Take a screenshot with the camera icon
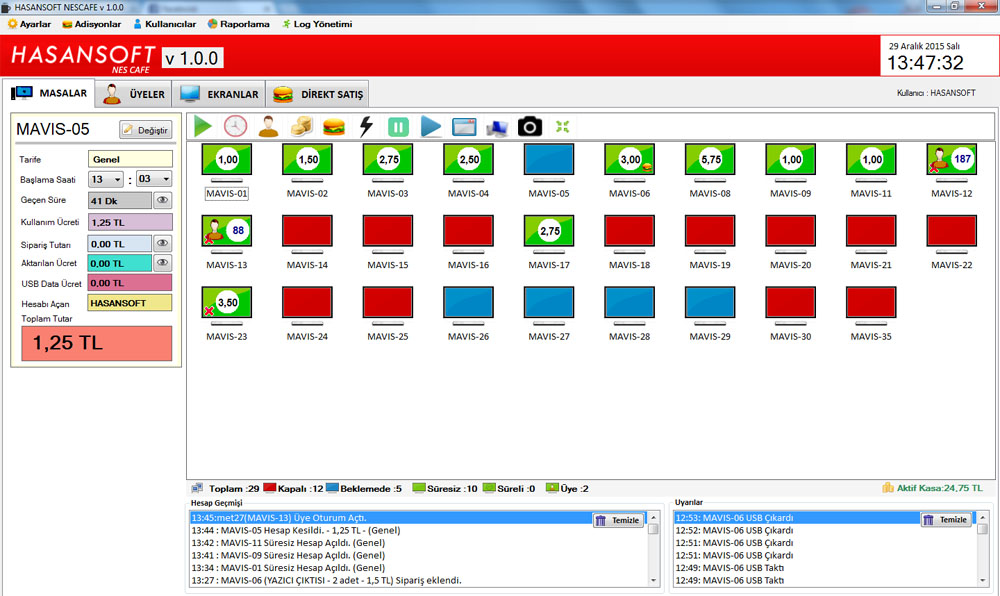 529,126
